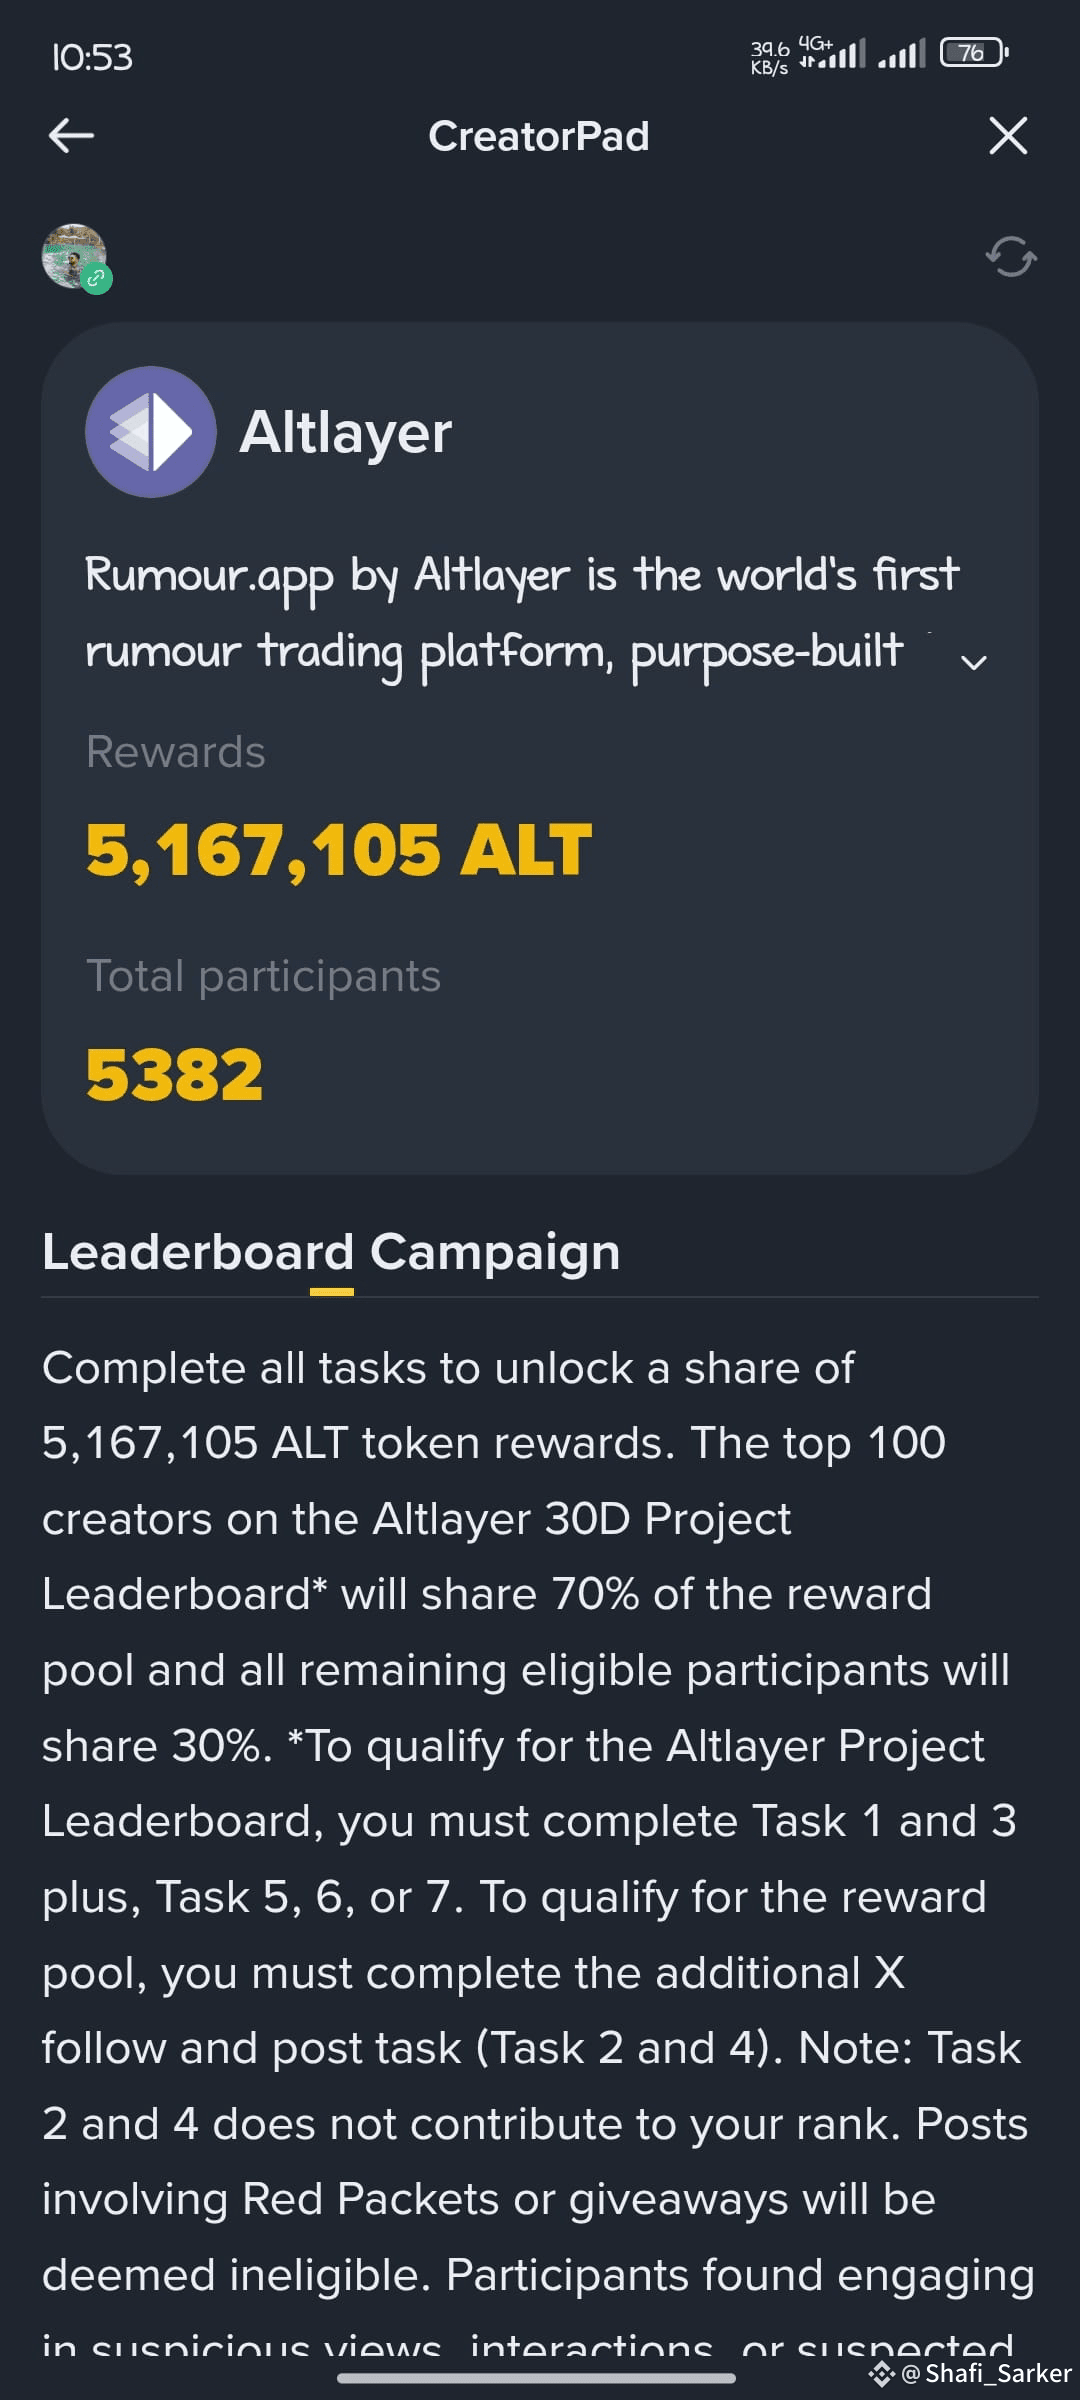Tap the @Shafi_Sarker watermark handle
The width and height of the screenshot is (1080, 2400).
(x=988, y=2374)
